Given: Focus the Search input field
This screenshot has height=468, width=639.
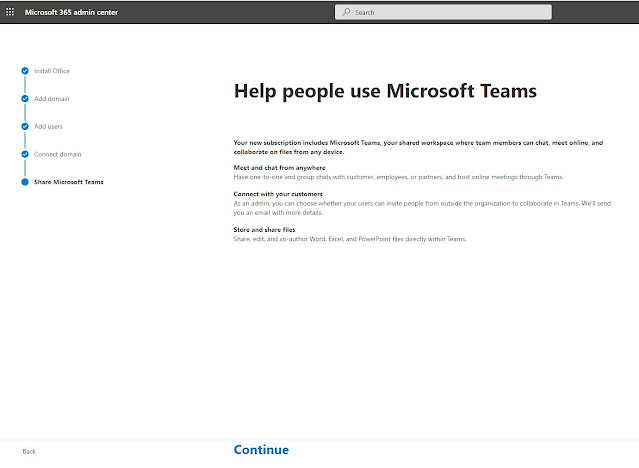Looking at the screenshot, I should click(443, 12).
